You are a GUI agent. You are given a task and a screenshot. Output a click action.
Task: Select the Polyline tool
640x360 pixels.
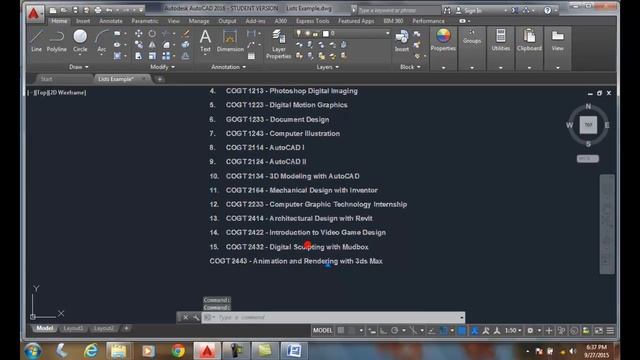(56, 40)
